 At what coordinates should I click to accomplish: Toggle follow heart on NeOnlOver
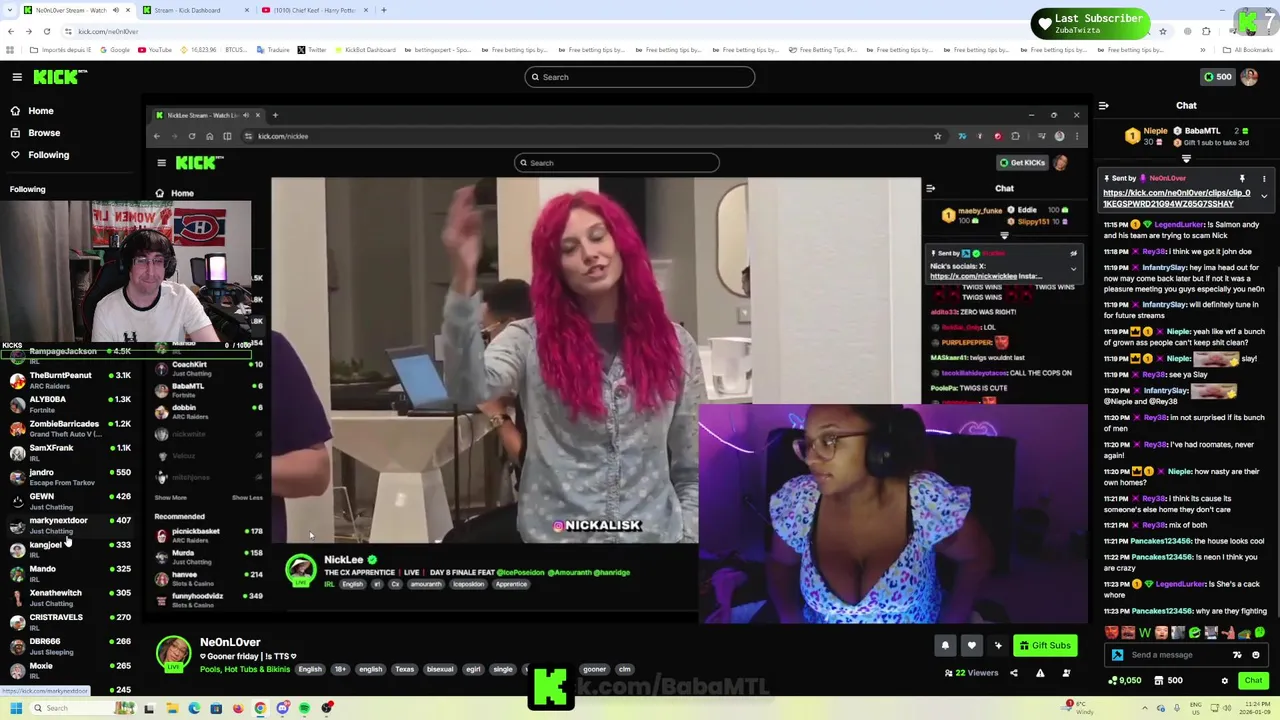click(971, 646)
